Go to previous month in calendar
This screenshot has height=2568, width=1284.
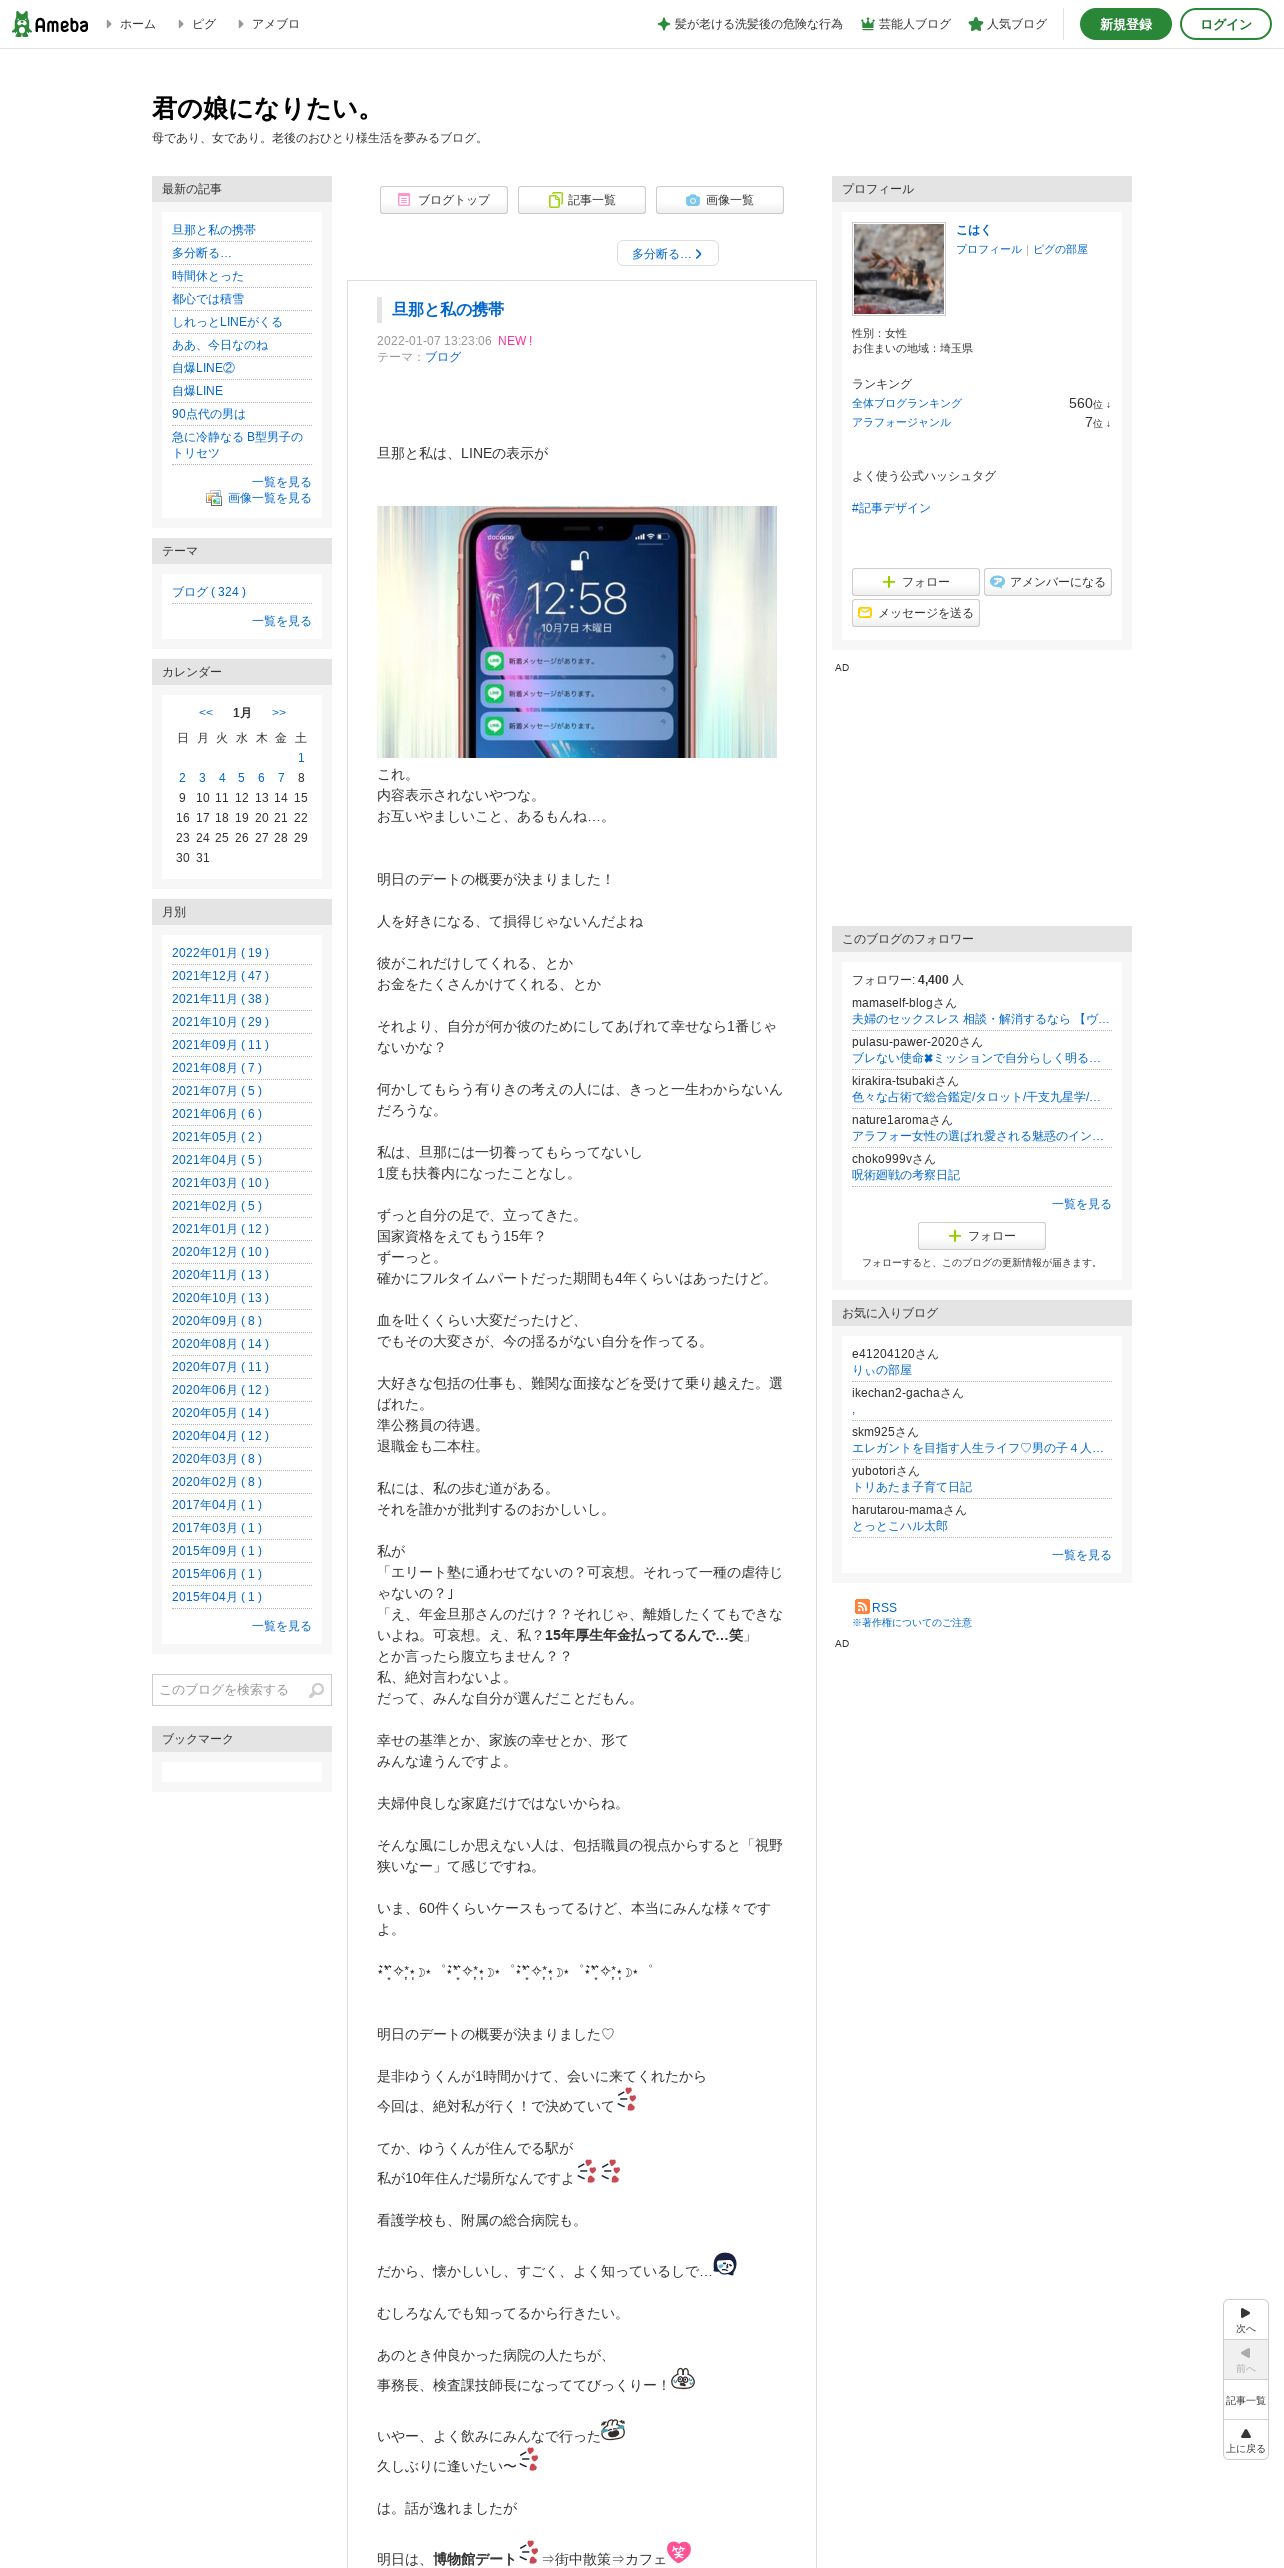[x=206, y=713]
